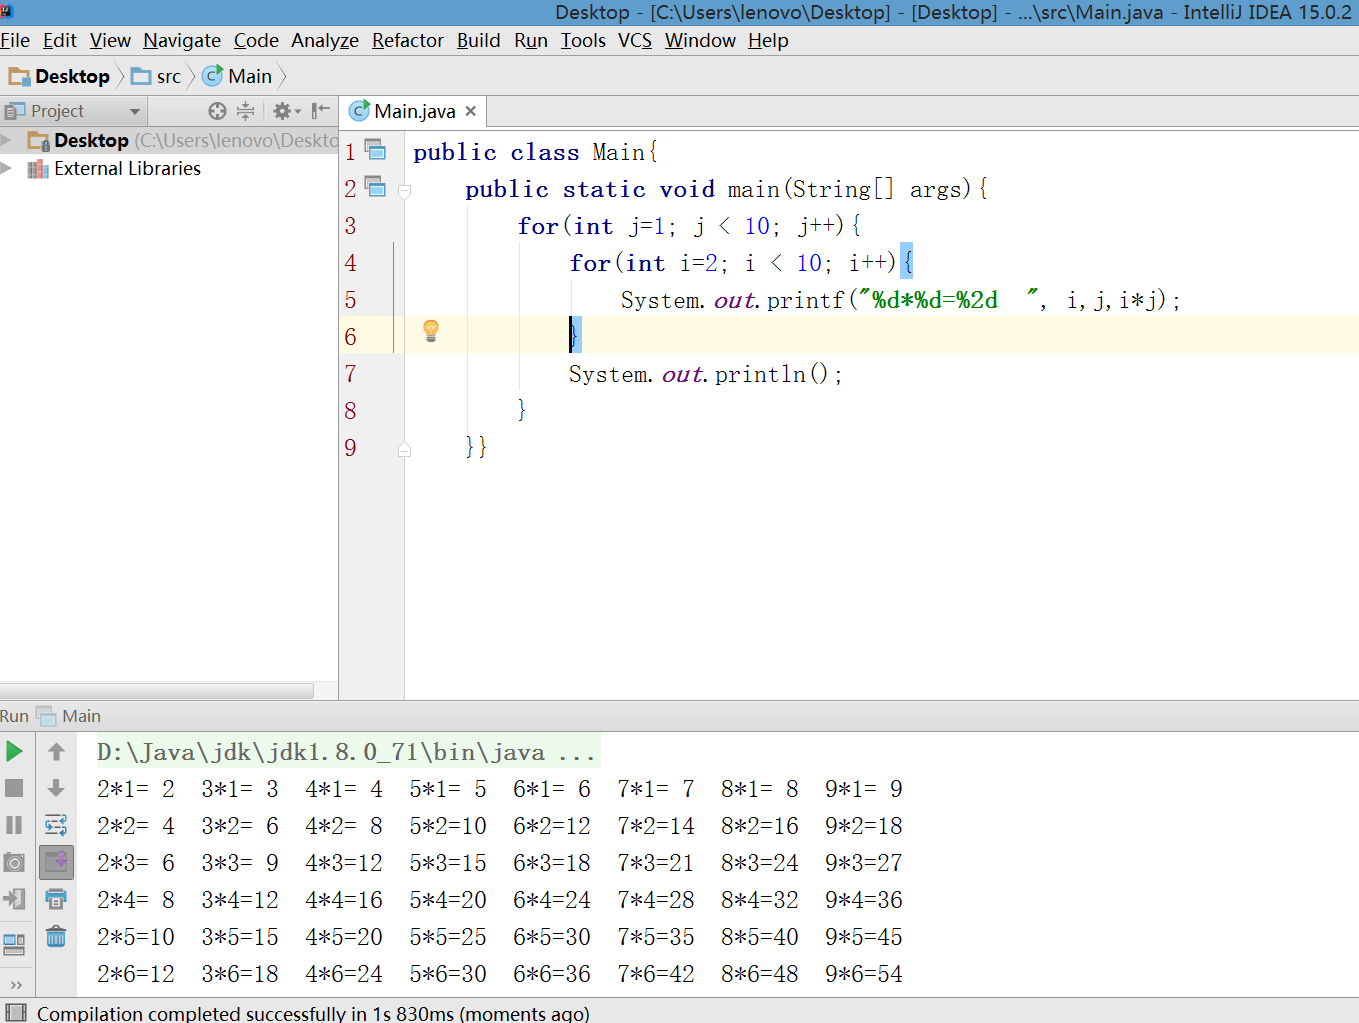Screen dimensions: 1359x1023
Task: Select the Main.java editor tab
Action: click(x=414, y=111)
